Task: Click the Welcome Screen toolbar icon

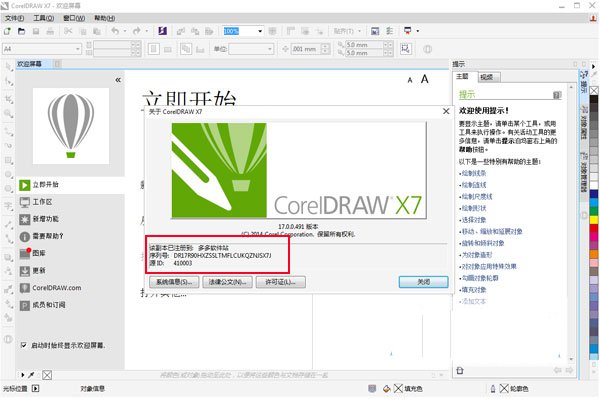Action: tap(375, 31)
